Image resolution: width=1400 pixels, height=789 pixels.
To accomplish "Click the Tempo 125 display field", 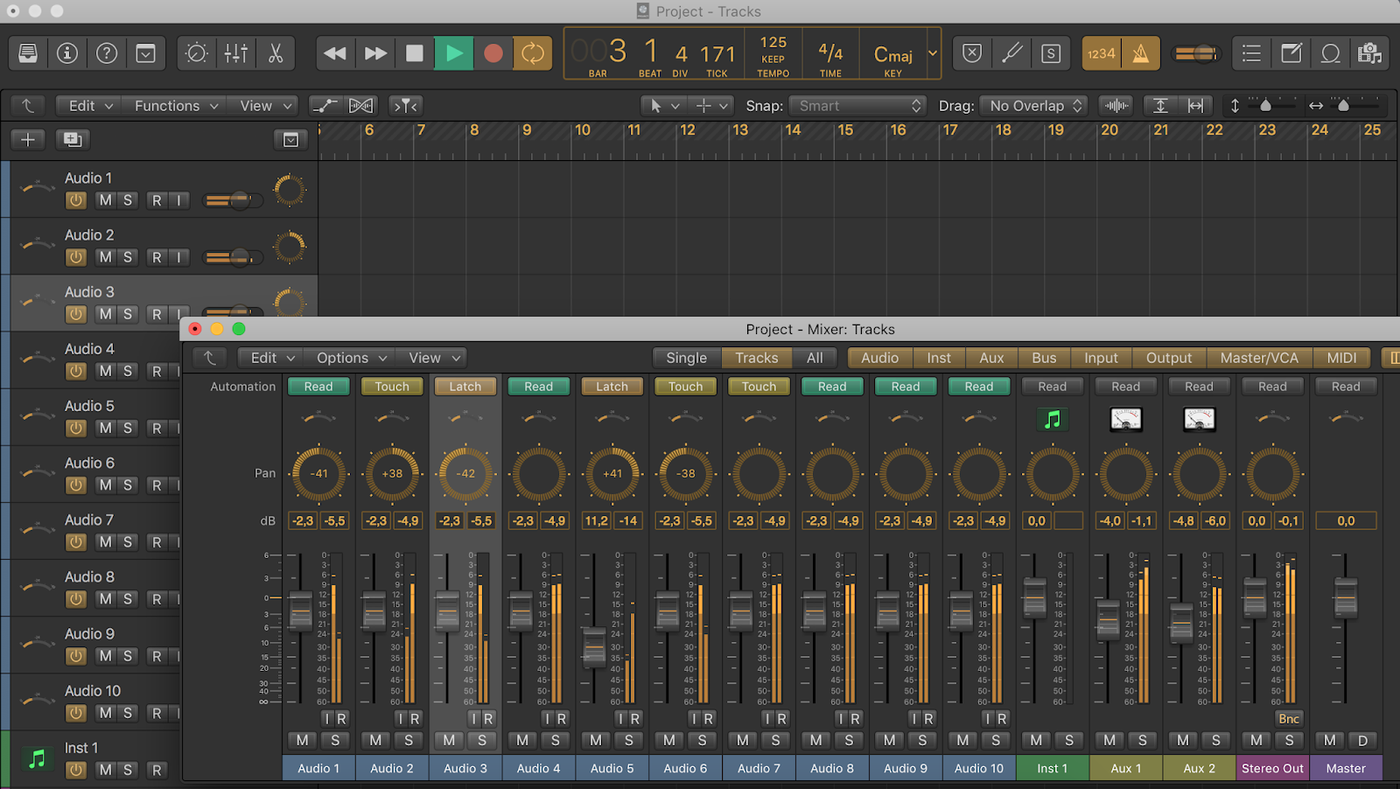I will pyautogui.click(x=773, y=53).
